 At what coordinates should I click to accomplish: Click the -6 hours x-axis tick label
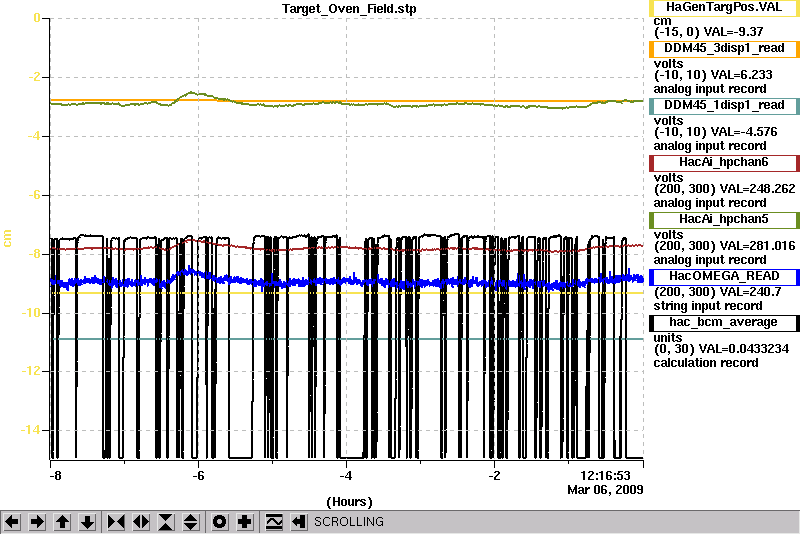coord(198,476)
